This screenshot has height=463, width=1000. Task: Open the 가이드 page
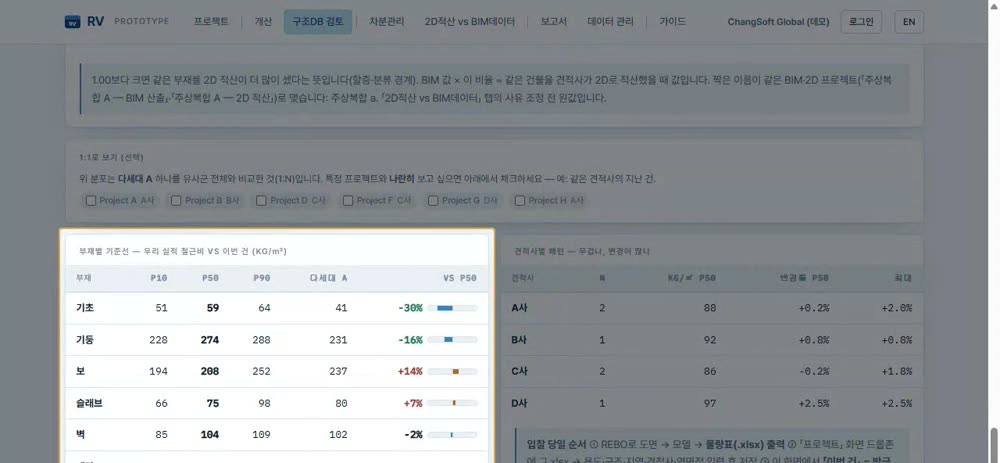tap(673, 22)
